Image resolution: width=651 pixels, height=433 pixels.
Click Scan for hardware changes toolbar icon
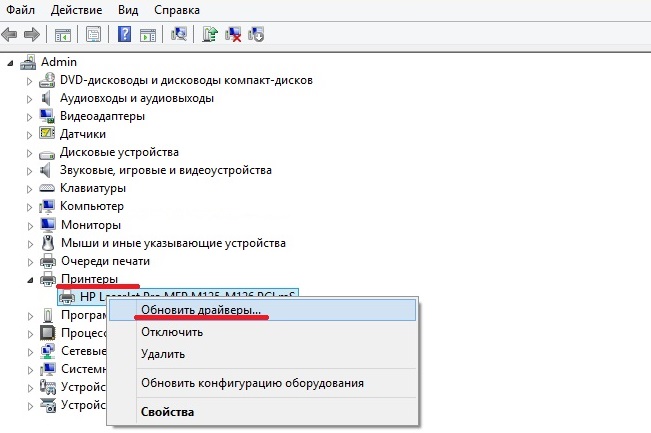179,34
